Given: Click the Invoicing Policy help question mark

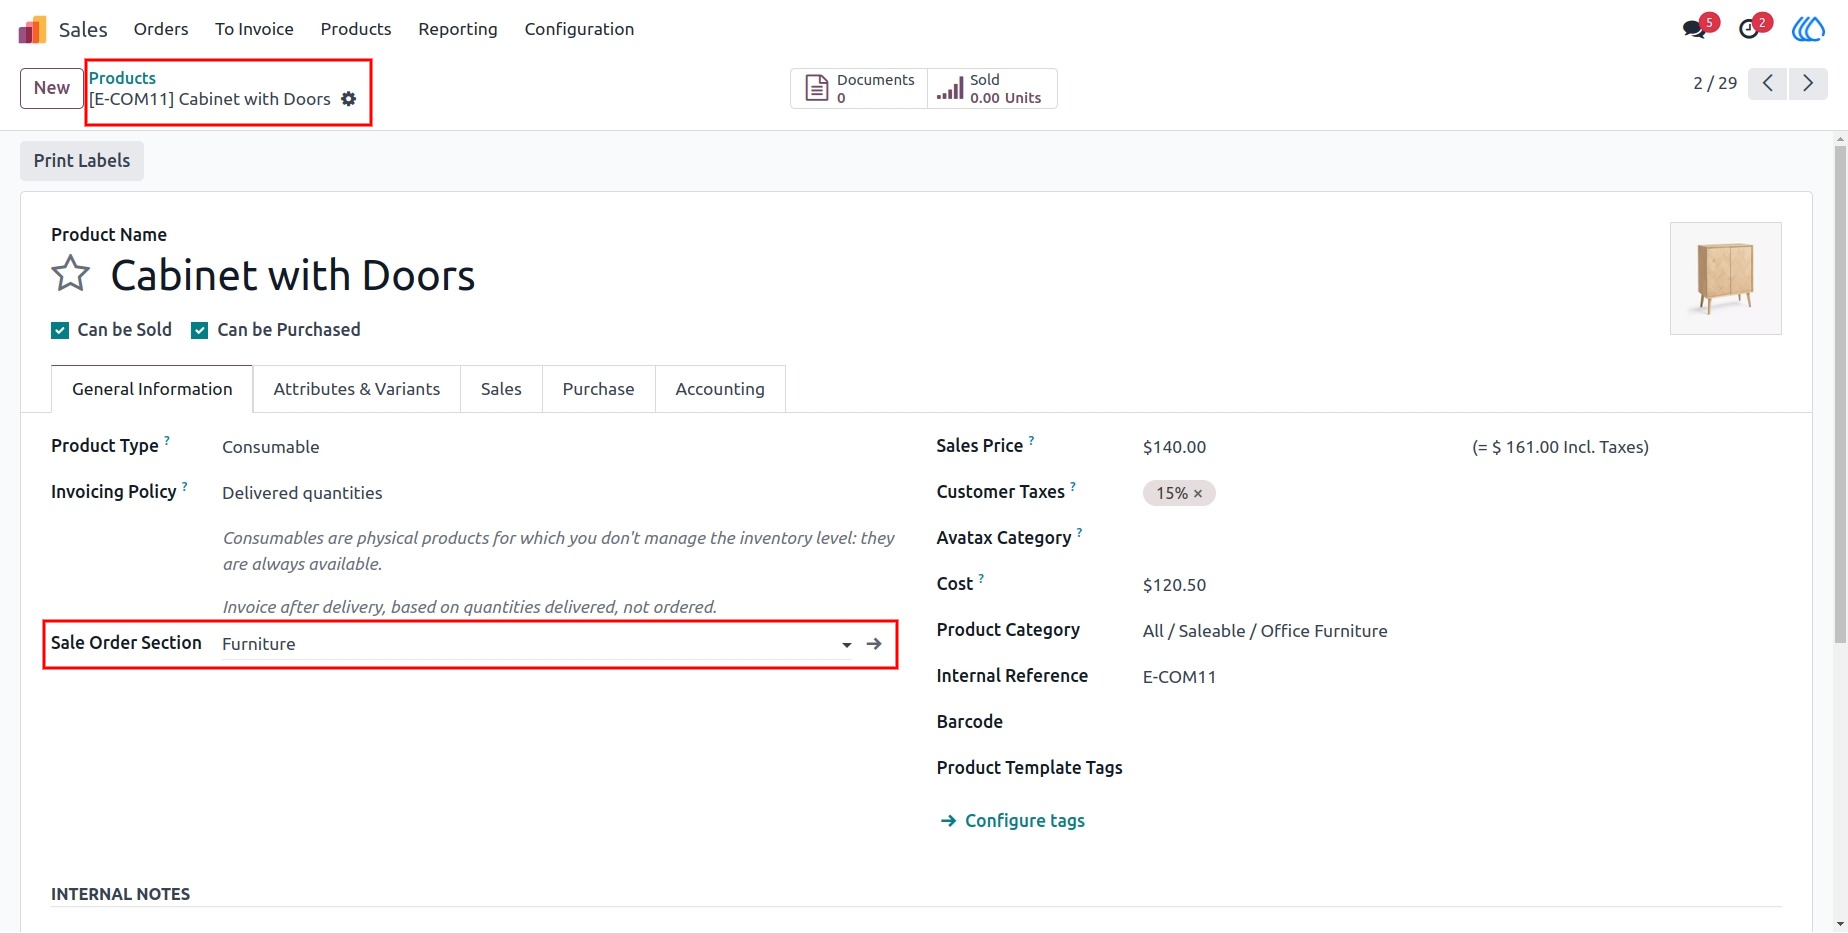Looking at the screenshot, I should pyautogui.click(x=185, y=486).
